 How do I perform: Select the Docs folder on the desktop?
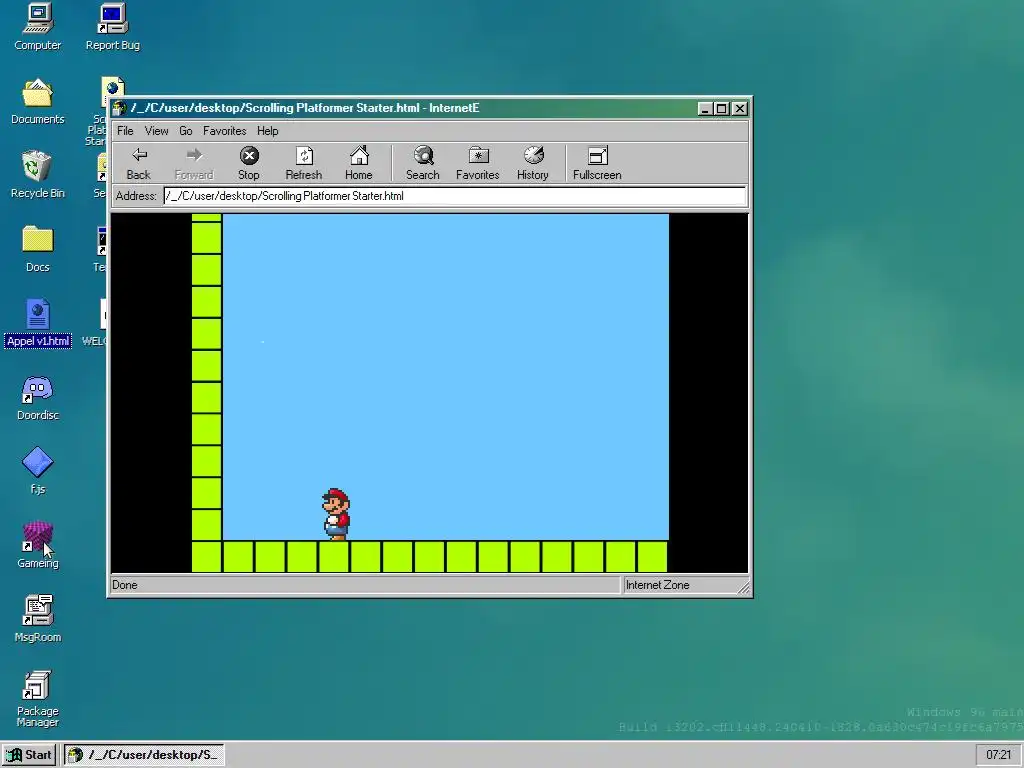point(37,249)
